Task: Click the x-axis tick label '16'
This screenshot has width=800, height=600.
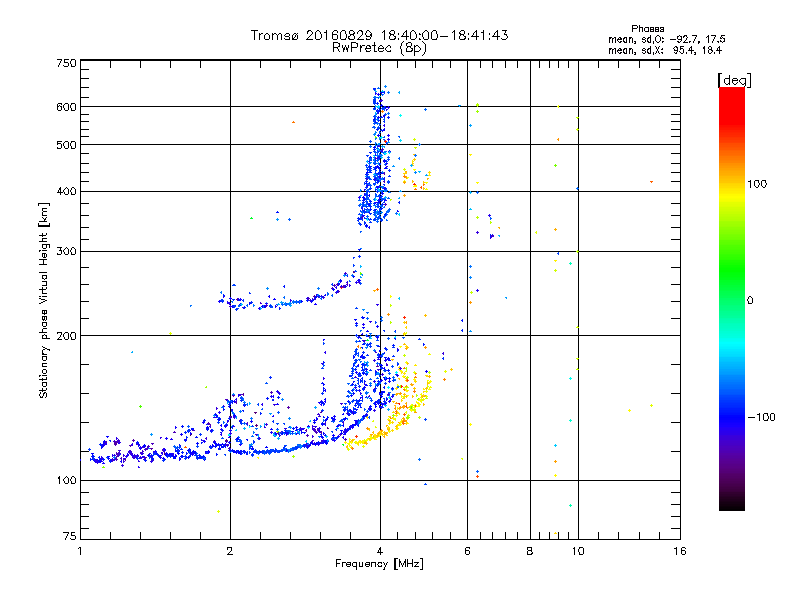Action: [680, 551]
